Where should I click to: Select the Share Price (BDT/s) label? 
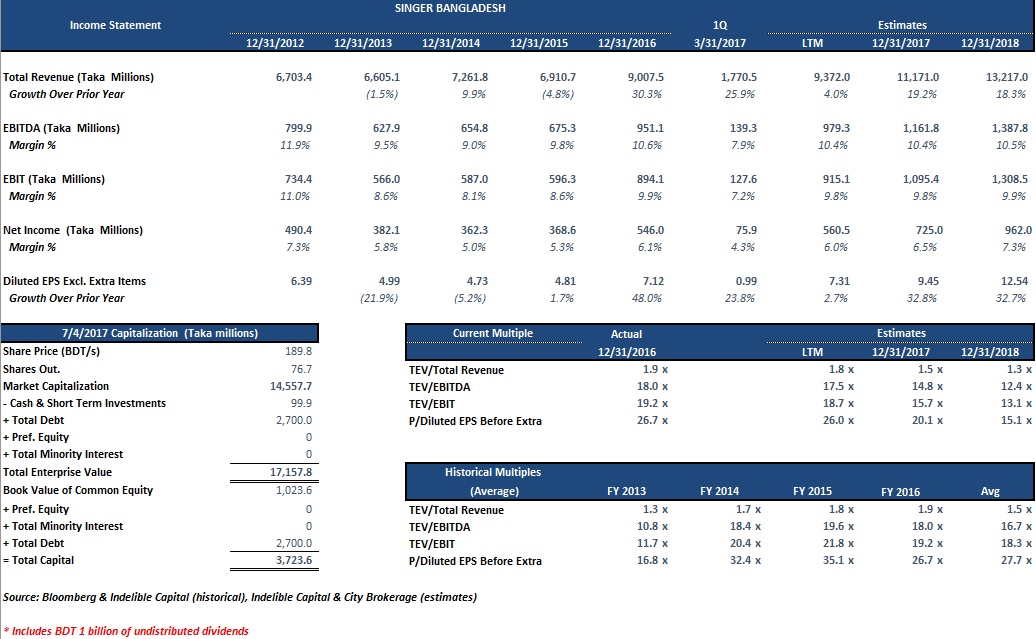click(52, 351)
